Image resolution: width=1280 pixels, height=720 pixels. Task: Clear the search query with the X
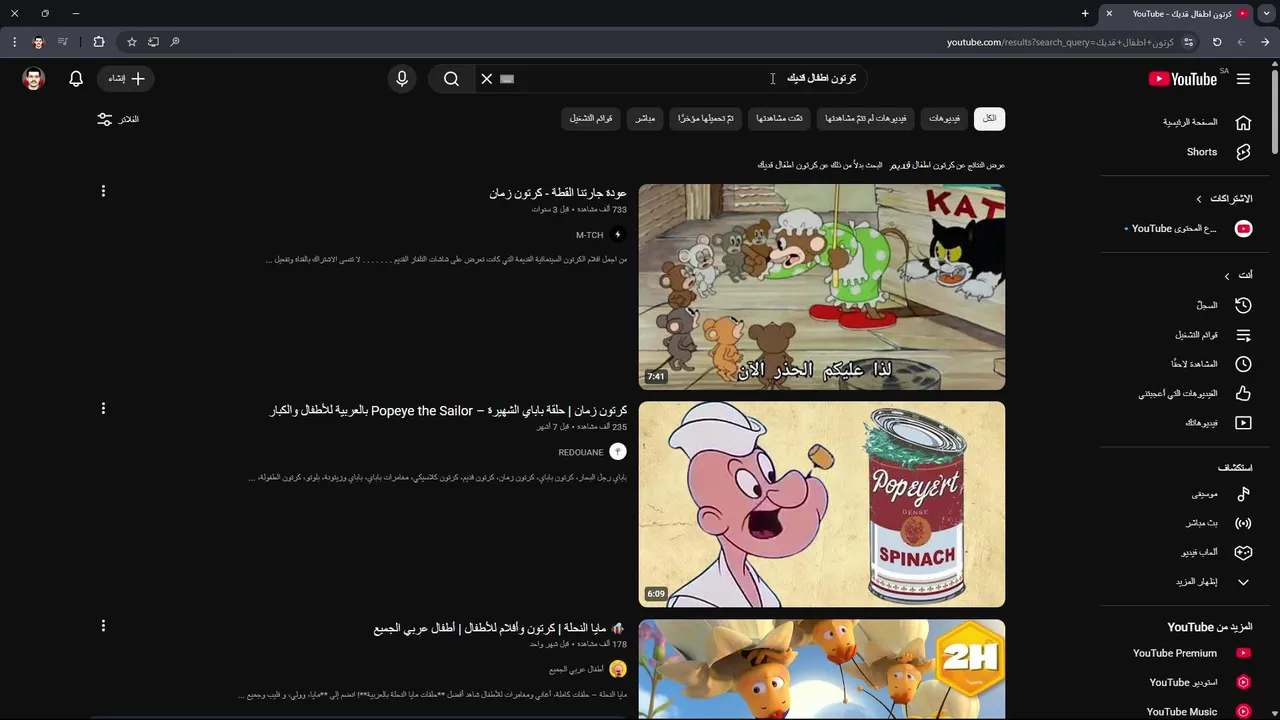[487, 79]
